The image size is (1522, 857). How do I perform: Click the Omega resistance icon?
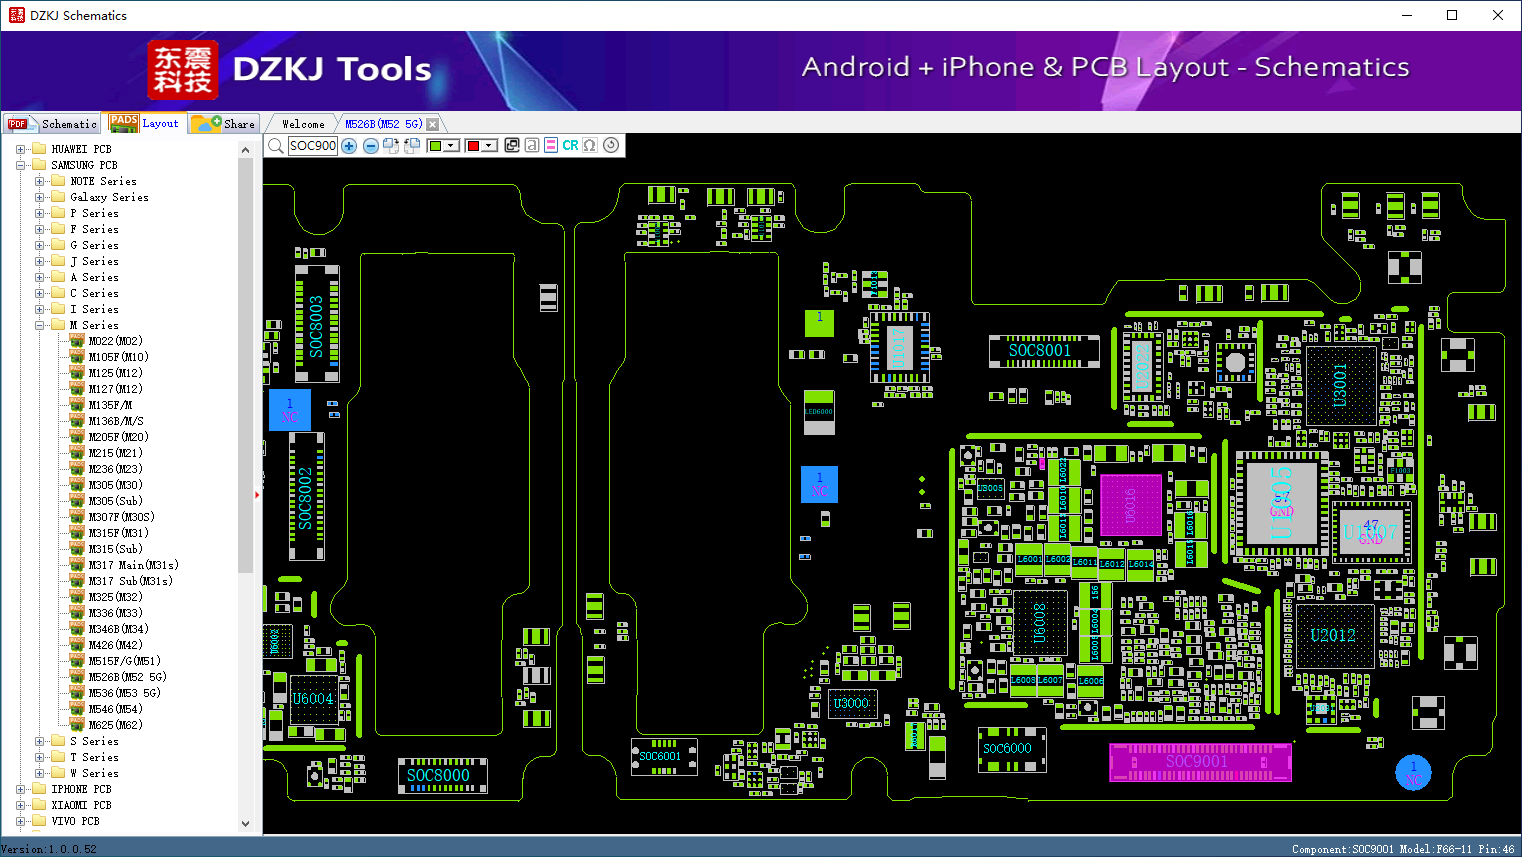click(x=590, y=145)
